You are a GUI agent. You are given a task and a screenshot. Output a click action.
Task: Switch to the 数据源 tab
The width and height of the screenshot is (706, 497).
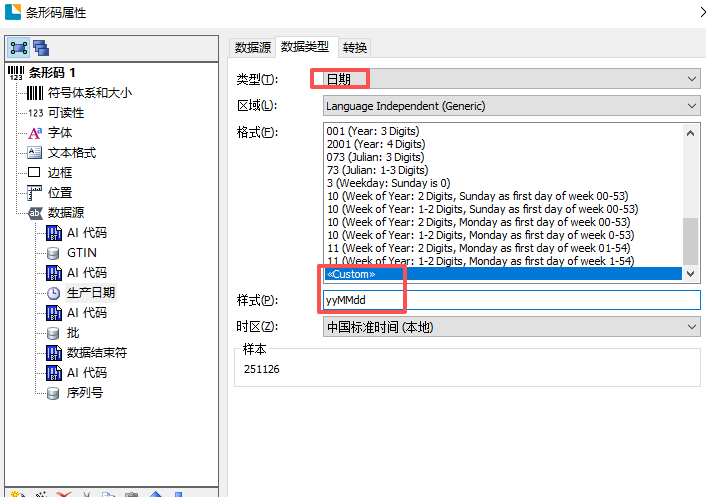(252, 47)
